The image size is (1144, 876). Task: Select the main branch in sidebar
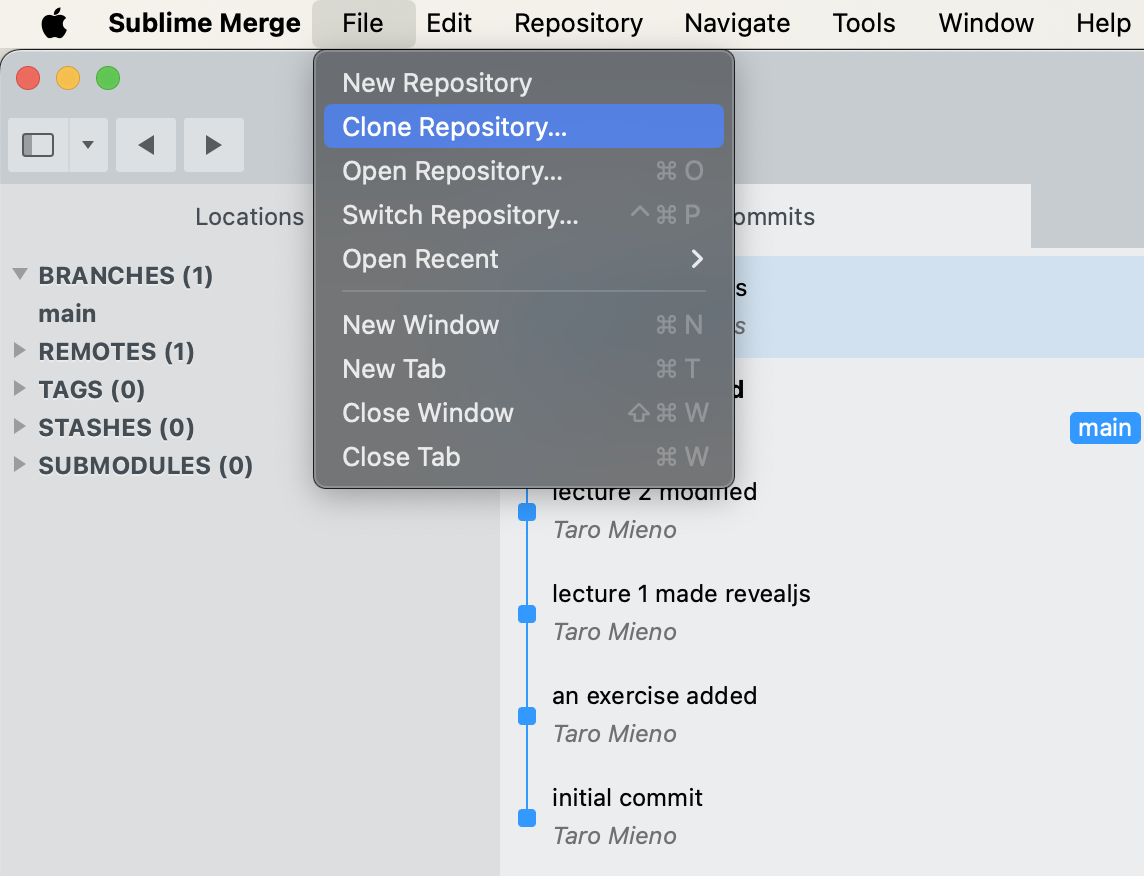tap(67, 313)
